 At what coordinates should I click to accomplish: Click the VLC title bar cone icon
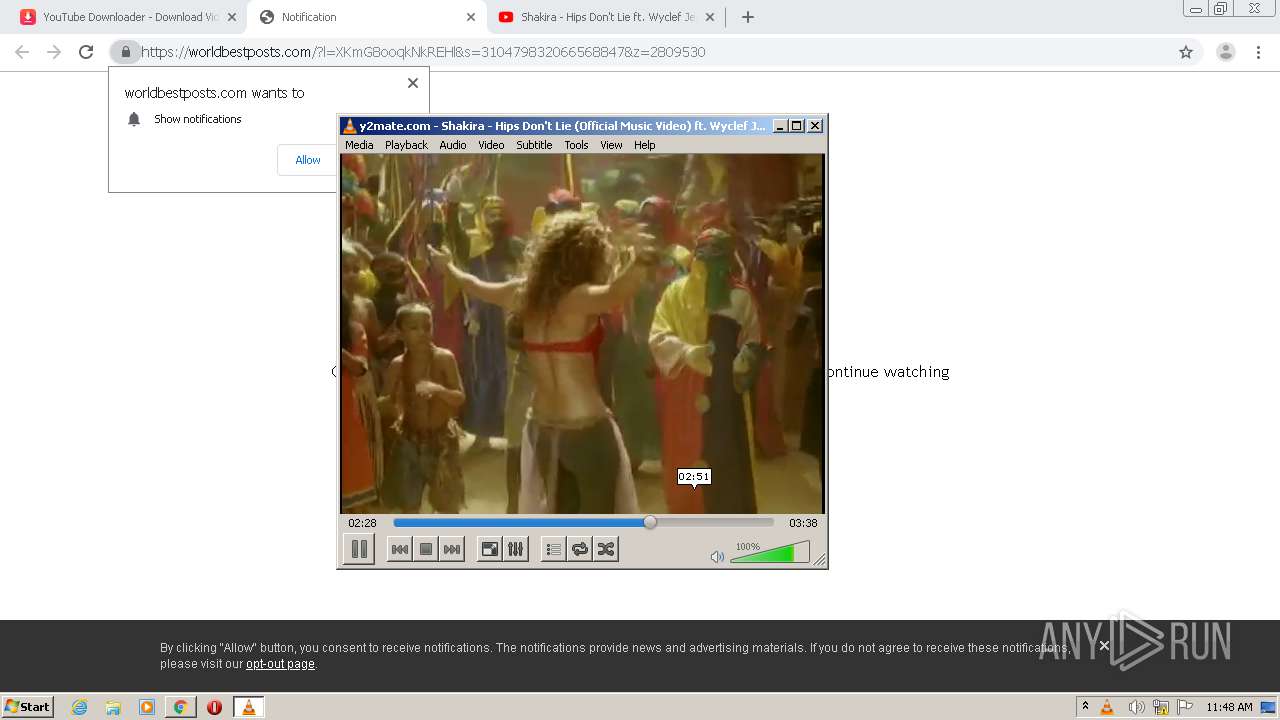pos(349,126)
